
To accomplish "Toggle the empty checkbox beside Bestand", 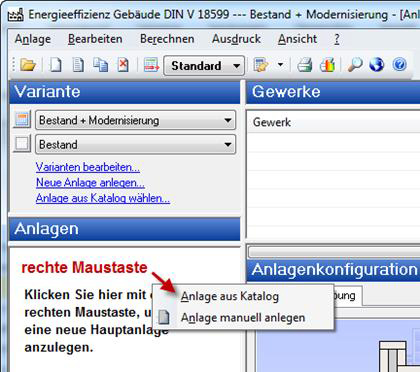I will click(22, 144).
